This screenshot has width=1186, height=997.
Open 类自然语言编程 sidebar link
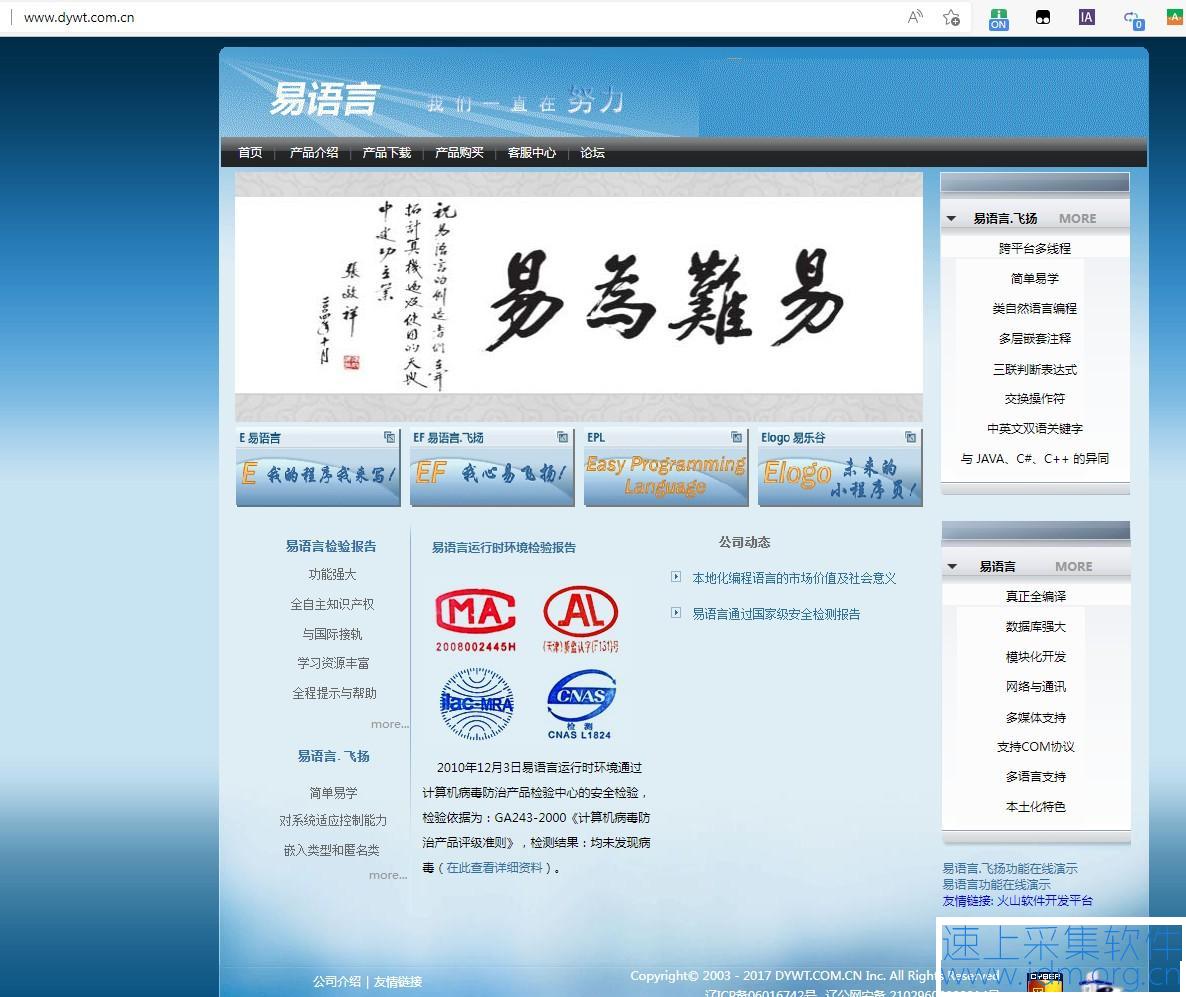[1035, 308]
